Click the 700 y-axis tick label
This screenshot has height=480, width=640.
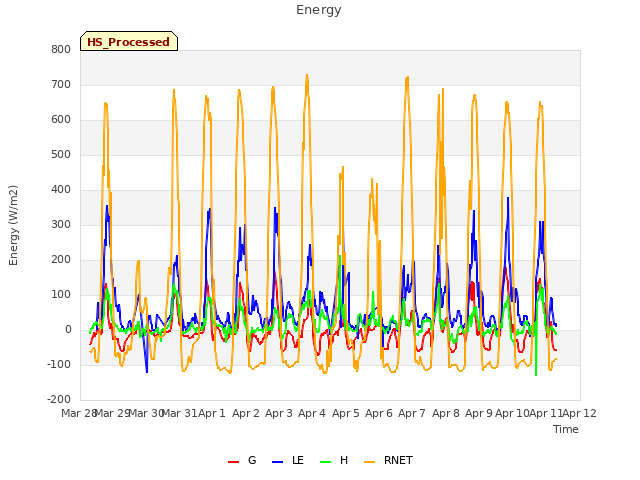61,85
